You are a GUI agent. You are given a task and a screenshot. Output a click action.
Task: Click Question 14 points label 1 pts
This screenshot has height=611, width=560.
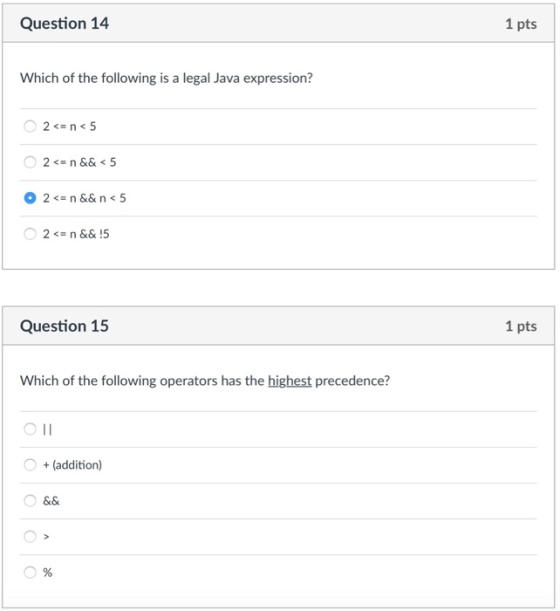[521, 24]
